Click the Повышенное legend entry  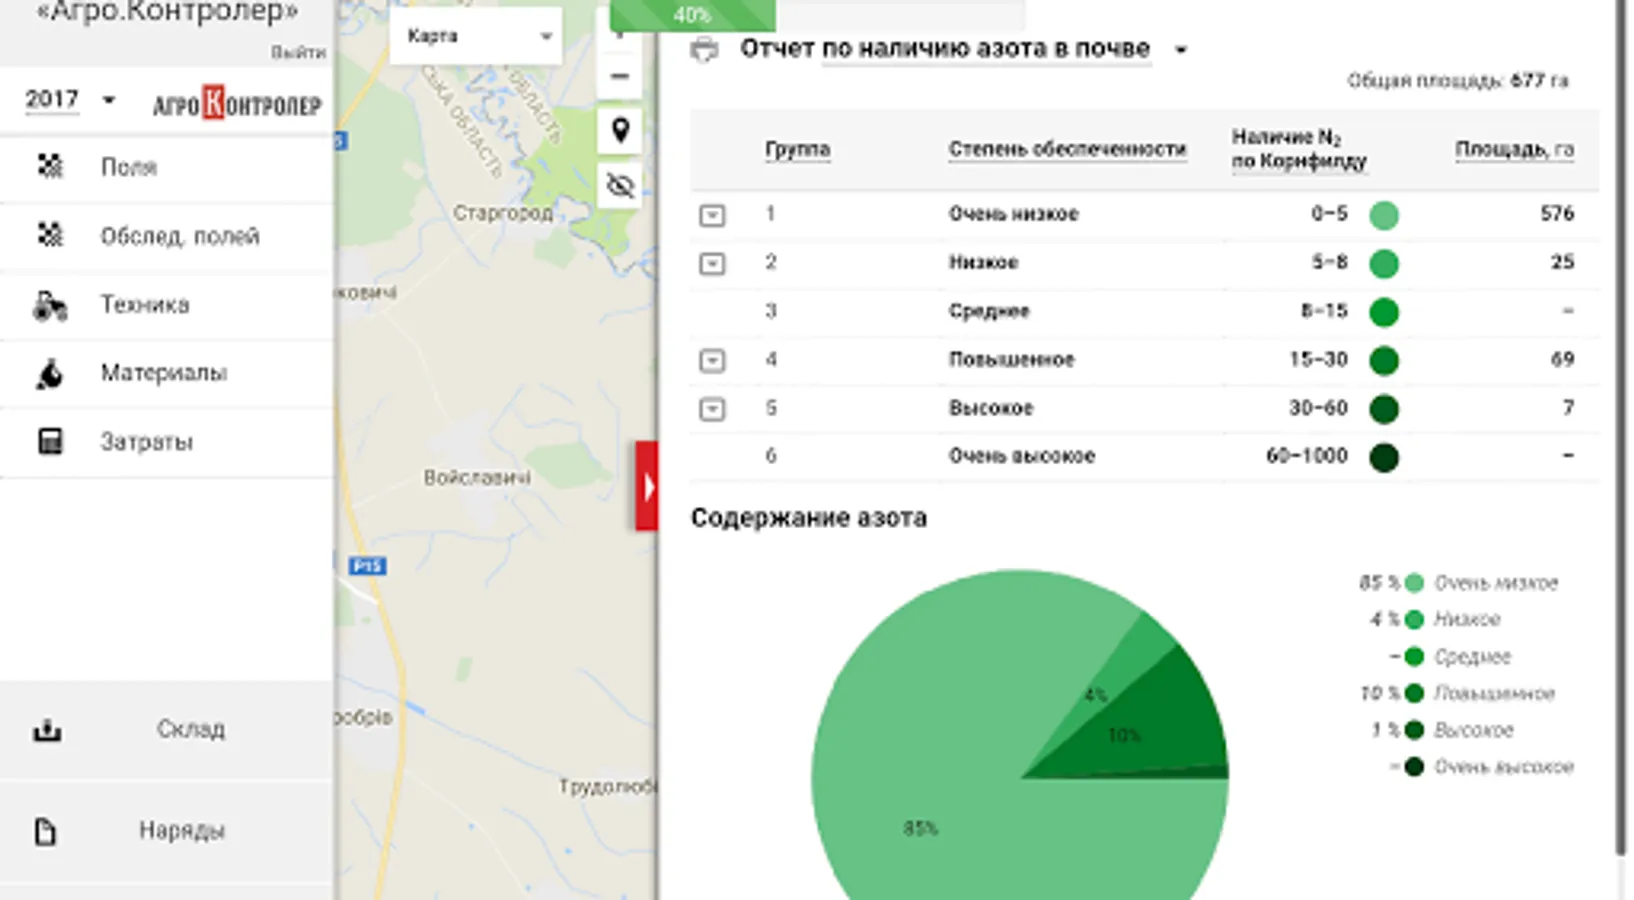click(1458, 693)
